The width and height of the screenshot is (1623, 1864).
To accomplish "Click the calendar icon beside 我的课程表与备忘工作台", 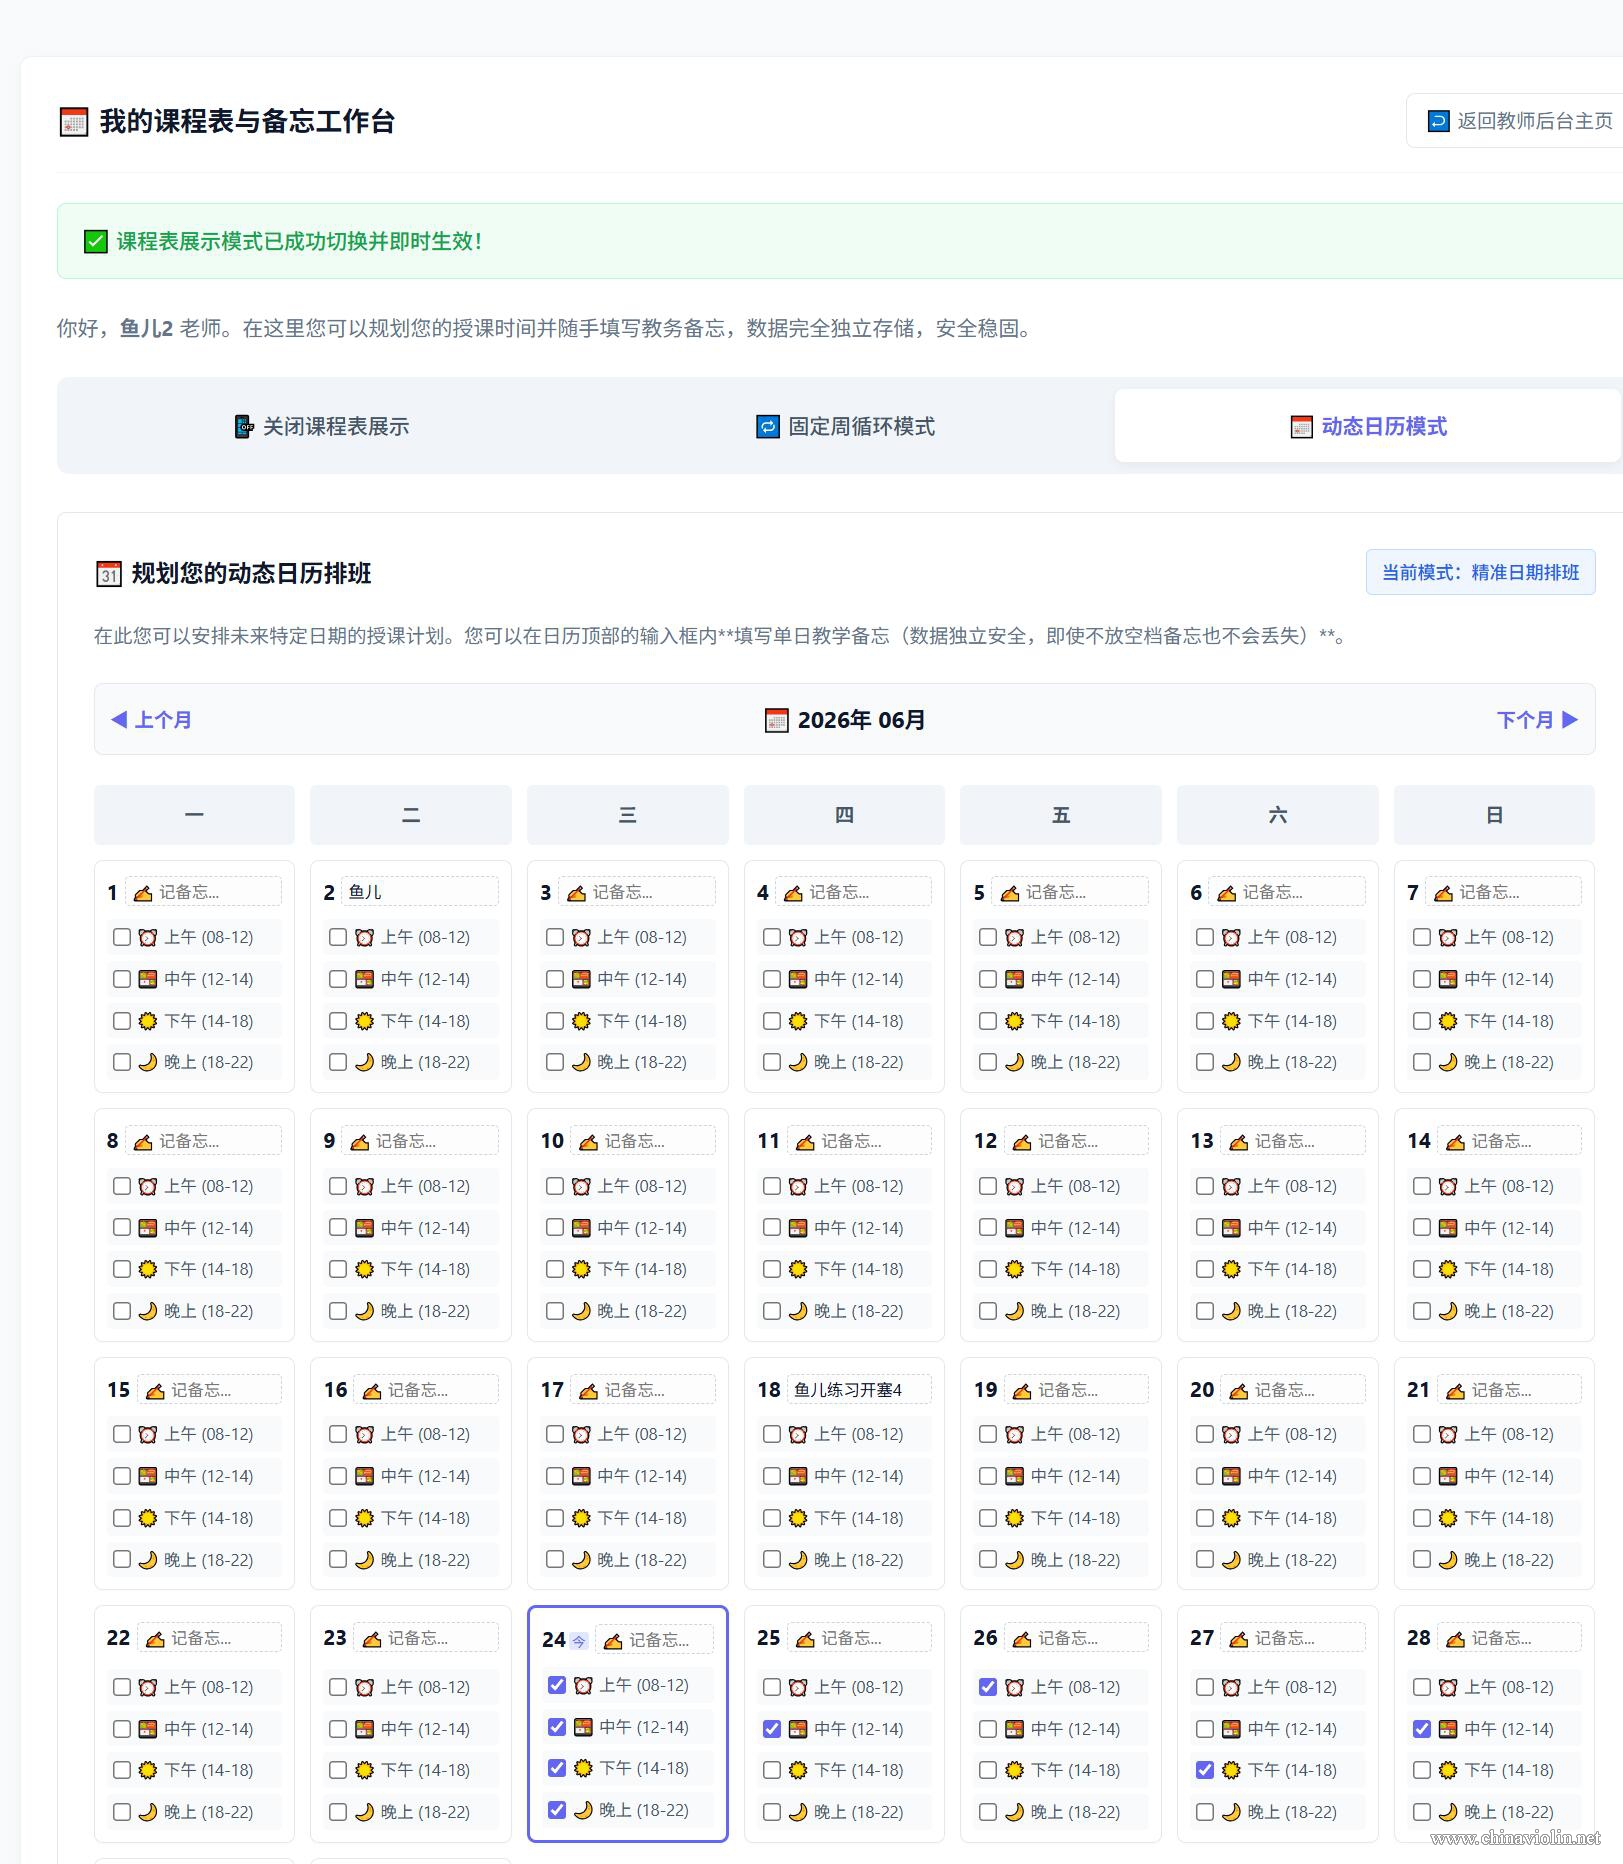I will click(74, 122).
